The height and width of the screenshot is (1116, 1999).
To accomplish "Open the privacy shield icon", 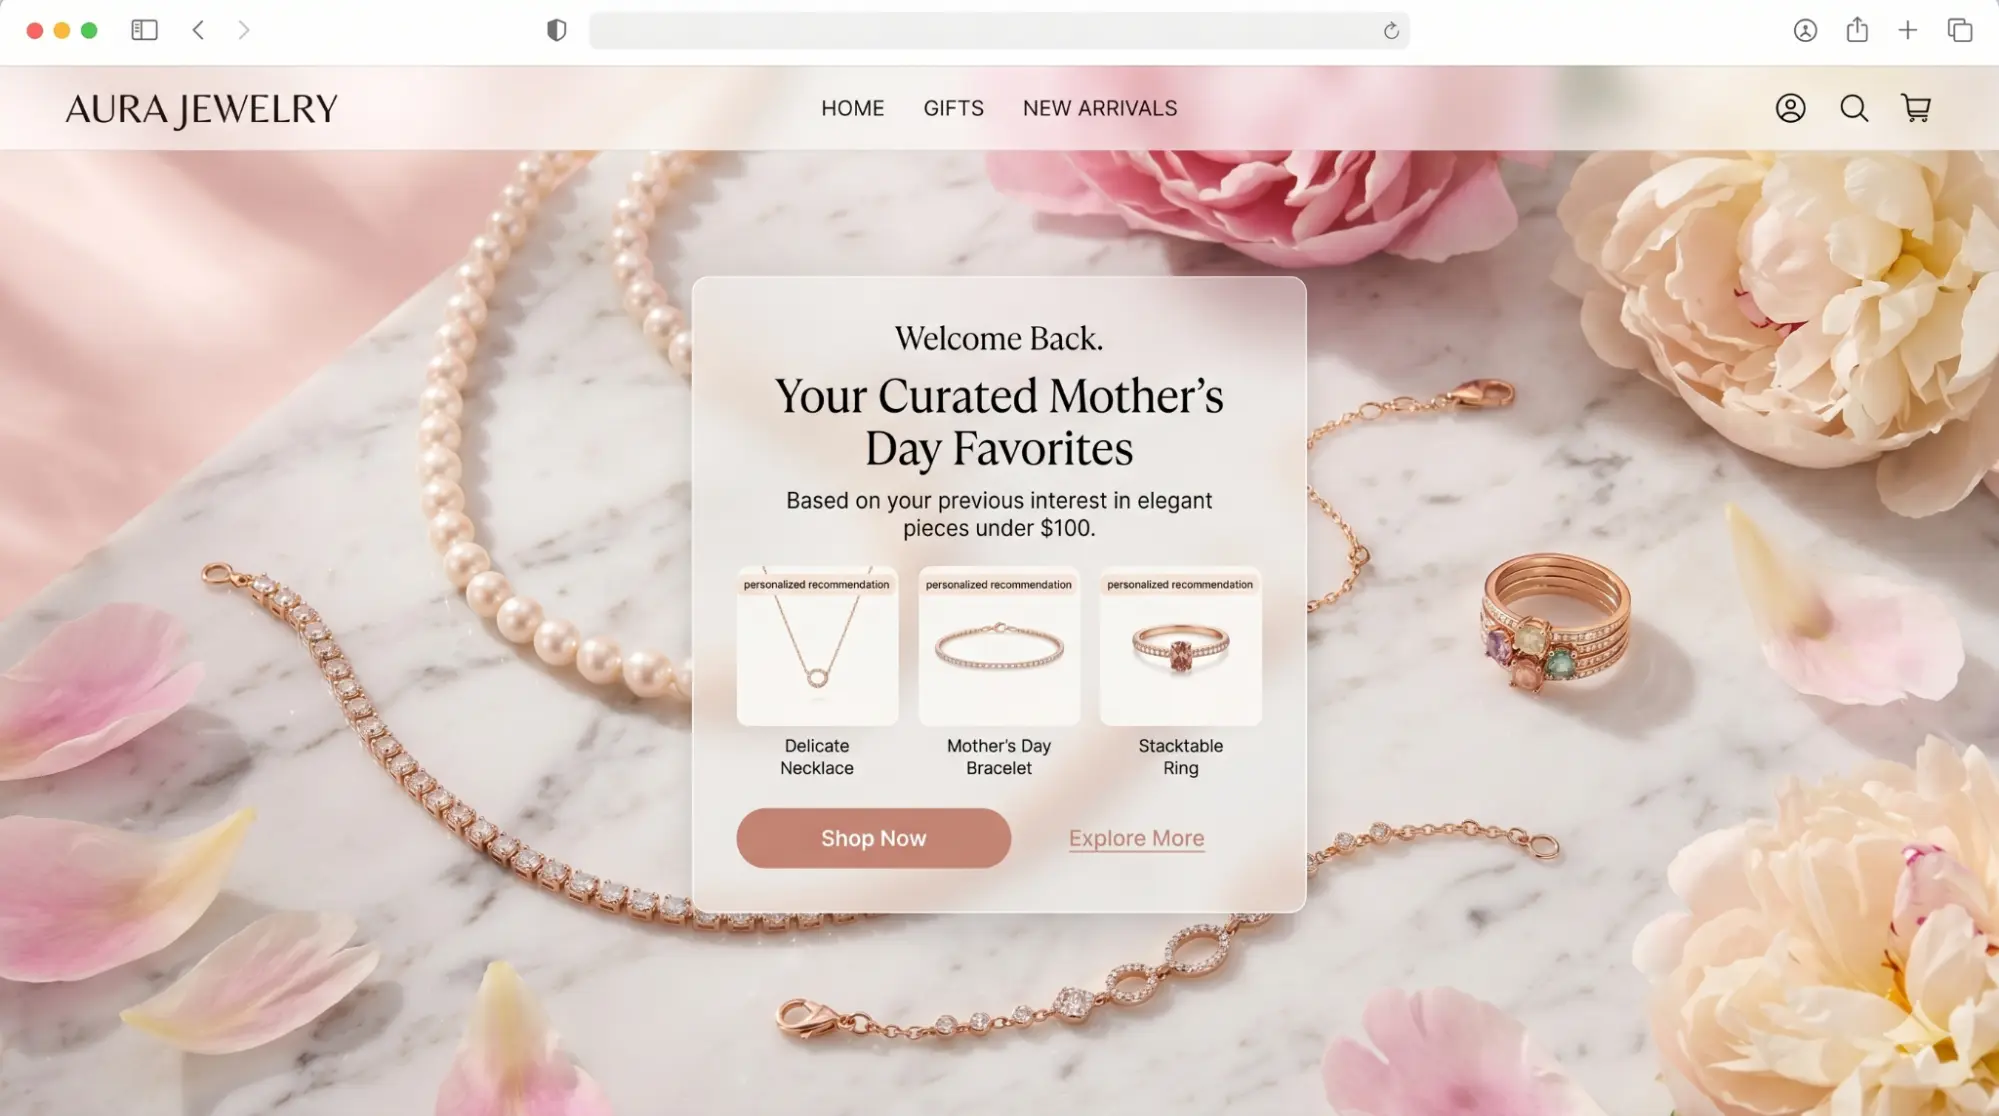I will 557,30.
